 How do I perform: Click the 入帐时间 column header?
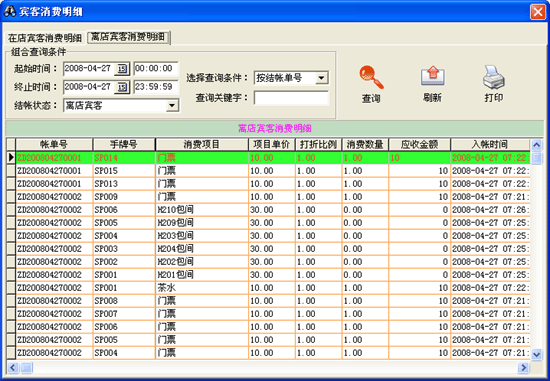coord(490,144)
